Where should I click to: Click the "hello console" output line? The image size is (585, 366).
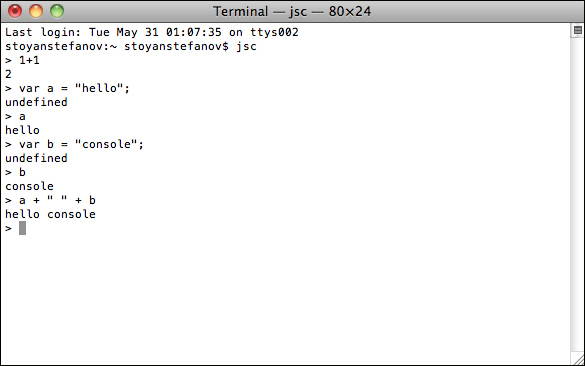coord(50,214)
